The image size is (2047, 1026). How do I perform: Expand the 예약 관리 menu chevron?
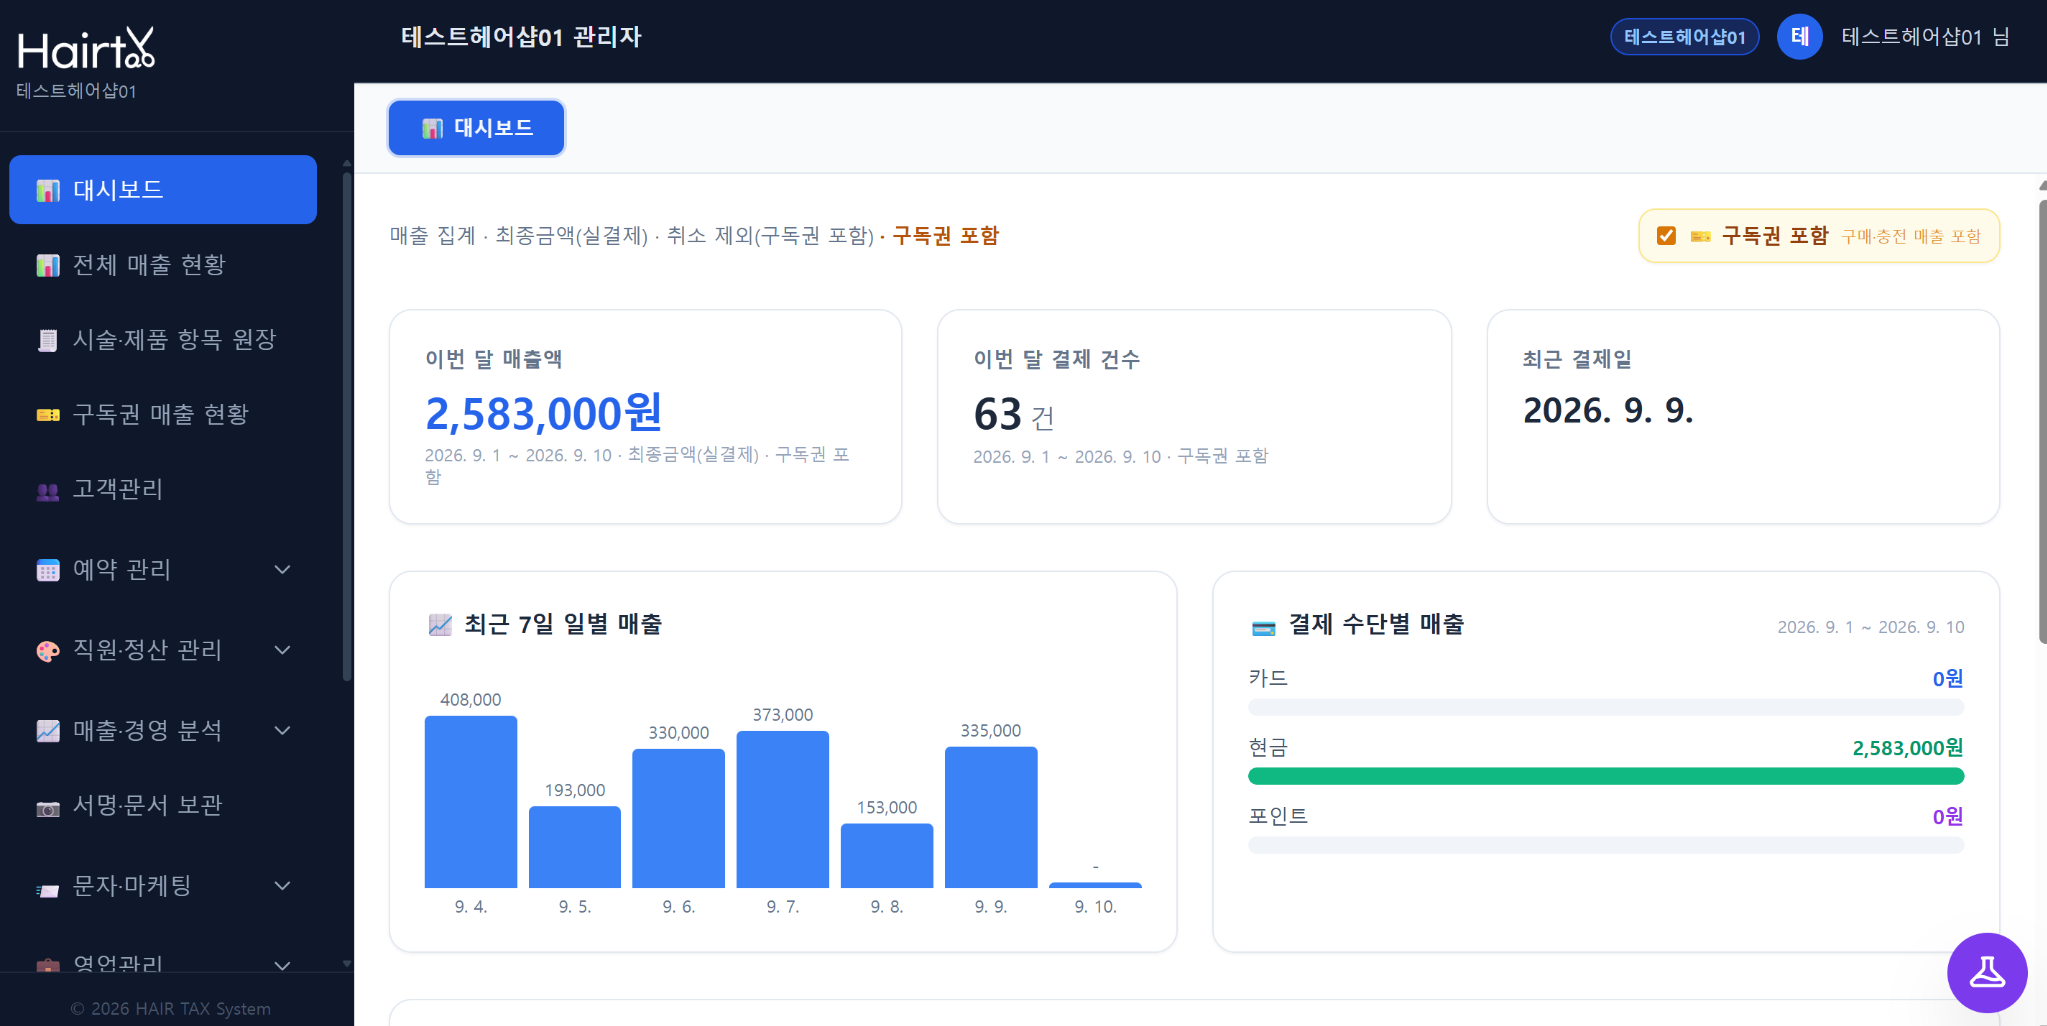(x=283, y=570)
